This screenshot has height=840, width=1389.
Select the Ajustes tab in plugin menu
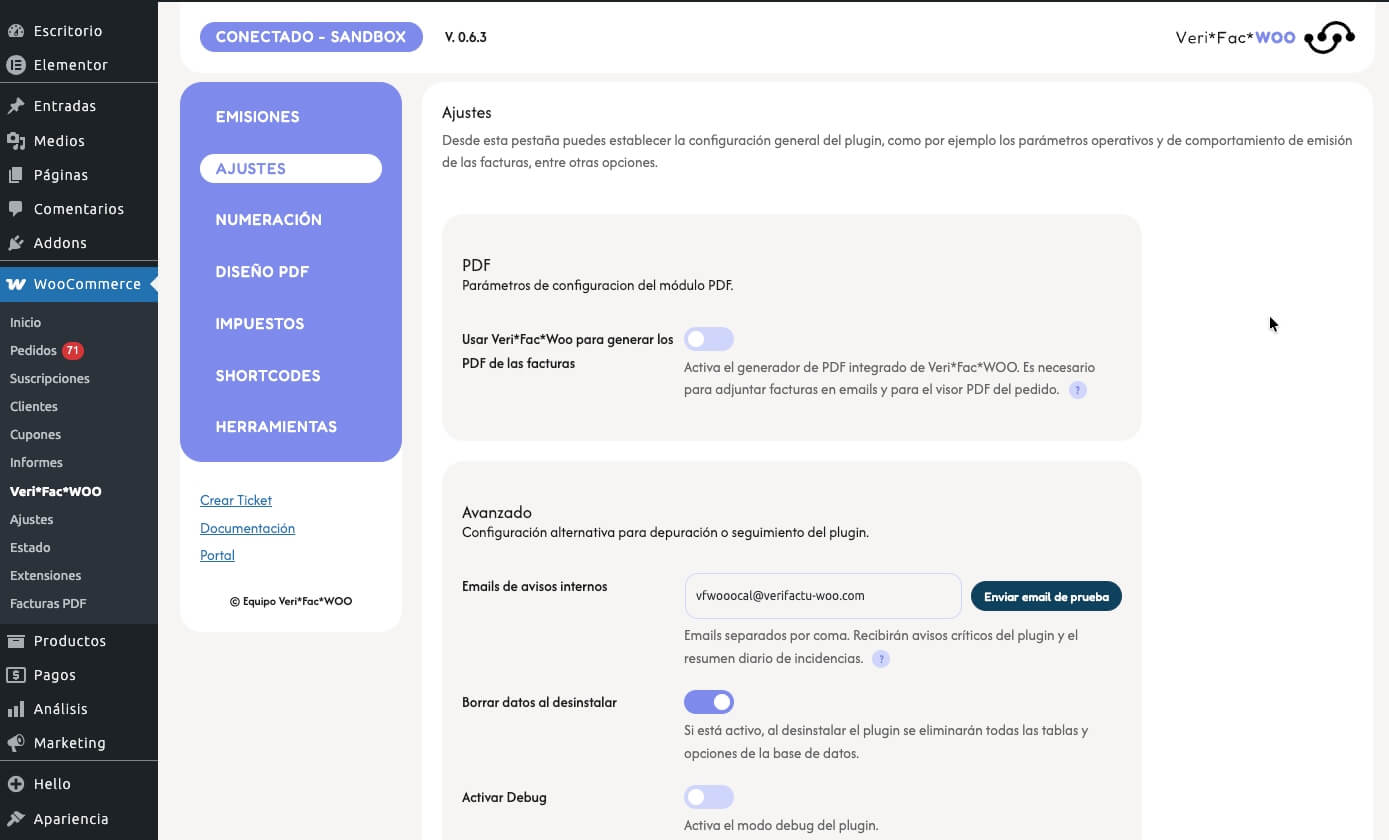click(x=291, y=169)
